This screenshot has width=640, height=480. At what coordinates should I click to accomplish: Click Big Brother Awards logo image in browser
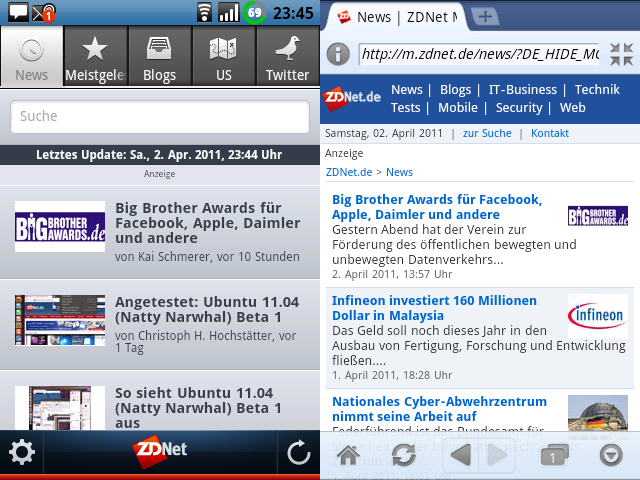[x=598, y=216]
